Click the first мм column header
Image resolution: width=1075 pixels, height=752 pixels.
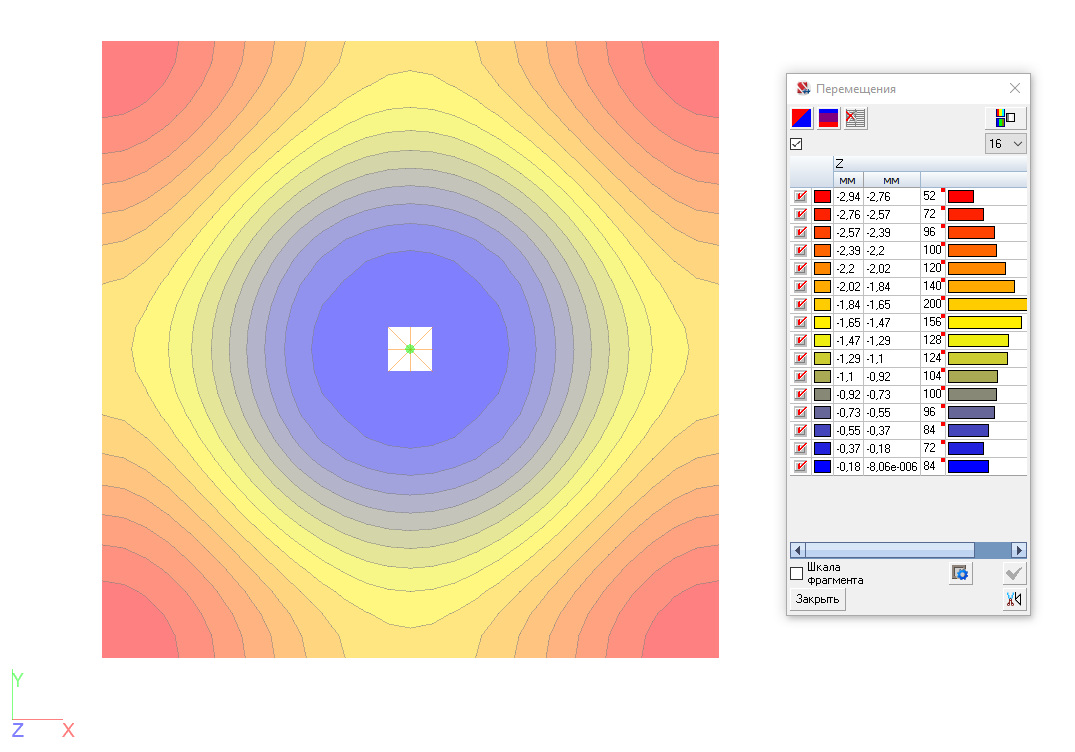click(847, 180)
